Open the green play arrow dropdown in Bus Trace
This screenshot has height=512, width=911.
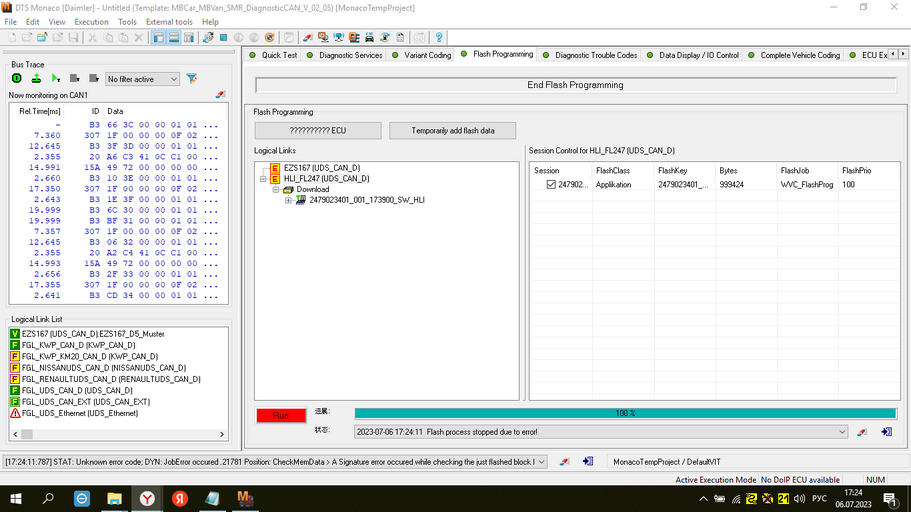coord(56,78)
